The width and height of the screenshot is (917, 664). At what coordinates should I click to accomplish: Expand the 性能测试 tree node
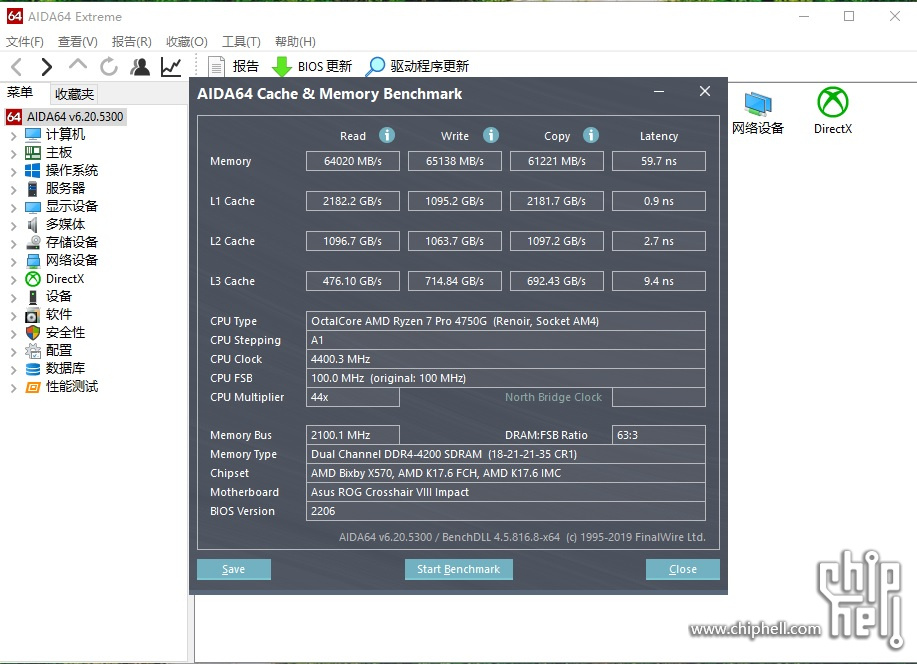click(x=13, y=387)
